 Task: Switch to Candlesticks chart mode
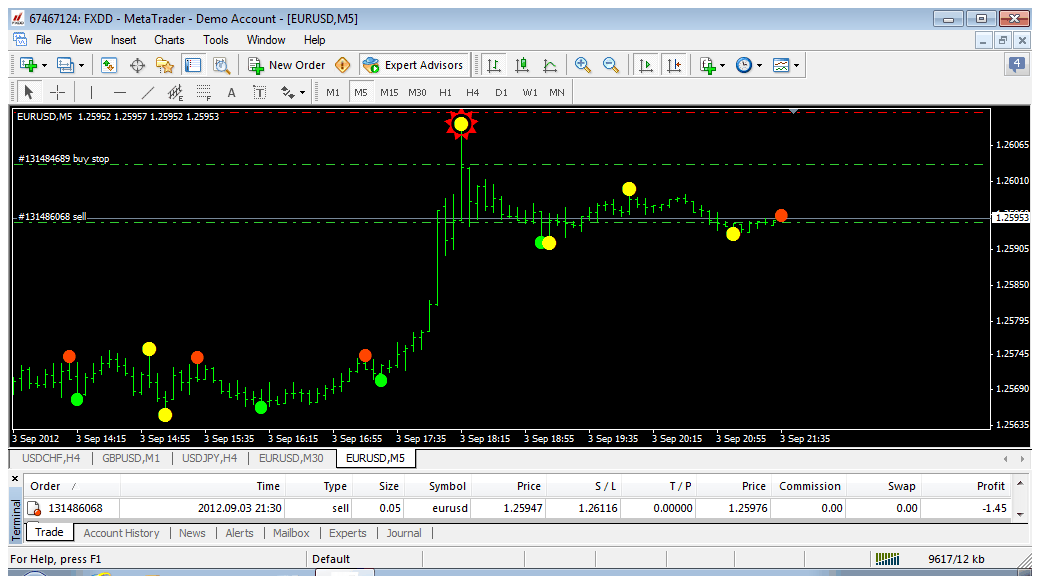(x=522, y=65)
